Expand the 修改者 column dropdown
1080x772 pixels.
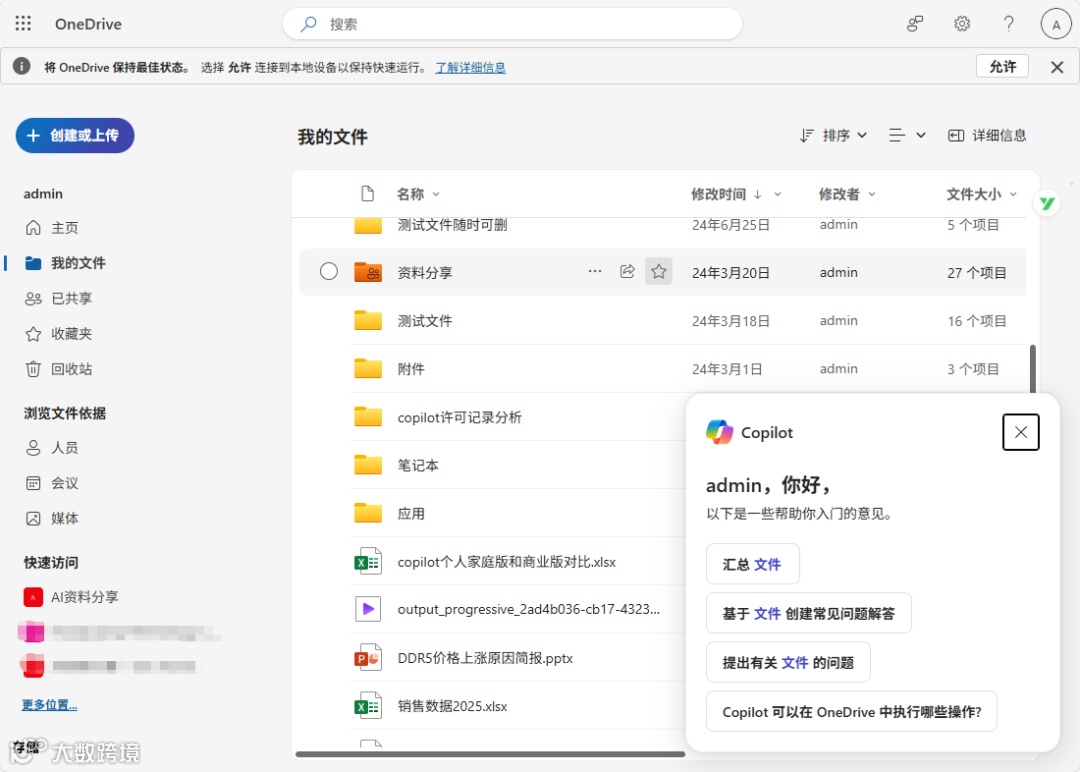[x=872, y=194]
